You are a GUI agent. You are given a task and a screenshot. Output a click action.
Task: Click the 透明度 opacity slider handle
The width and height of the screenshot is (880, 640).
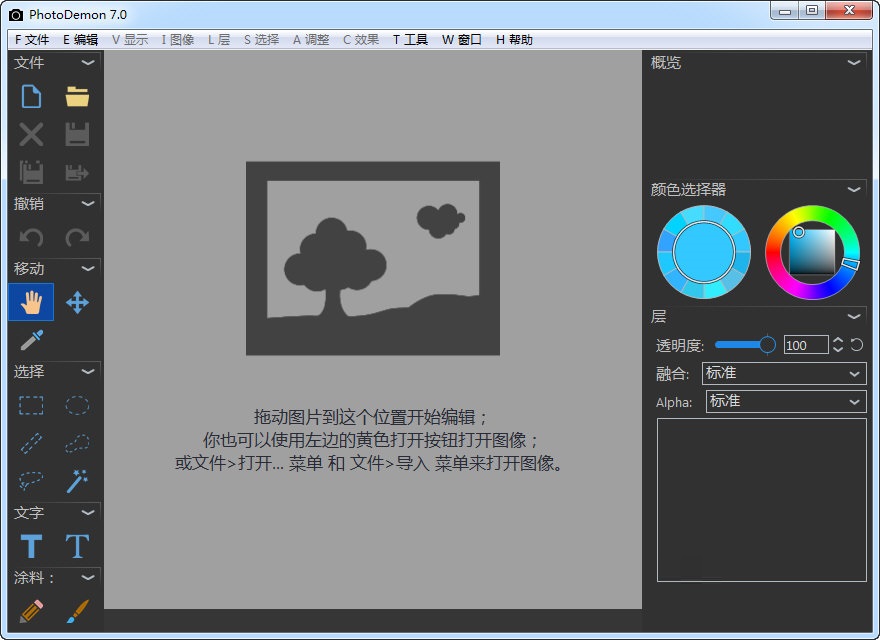tap(767, 345)
